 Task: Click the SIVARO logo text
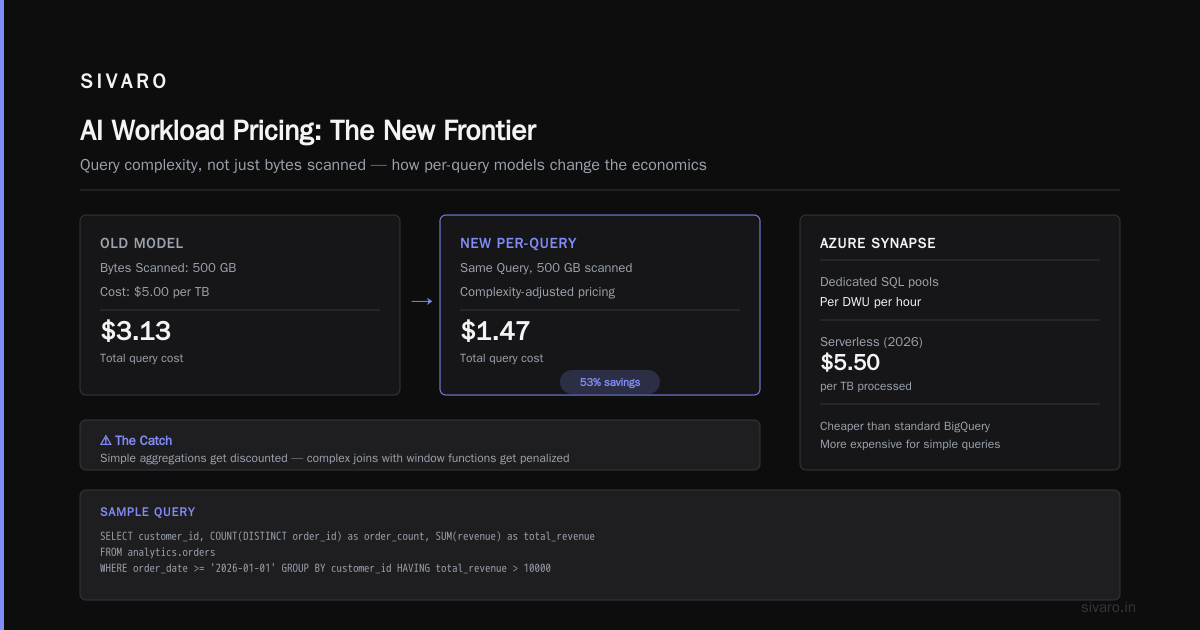(x=124, y=82)
